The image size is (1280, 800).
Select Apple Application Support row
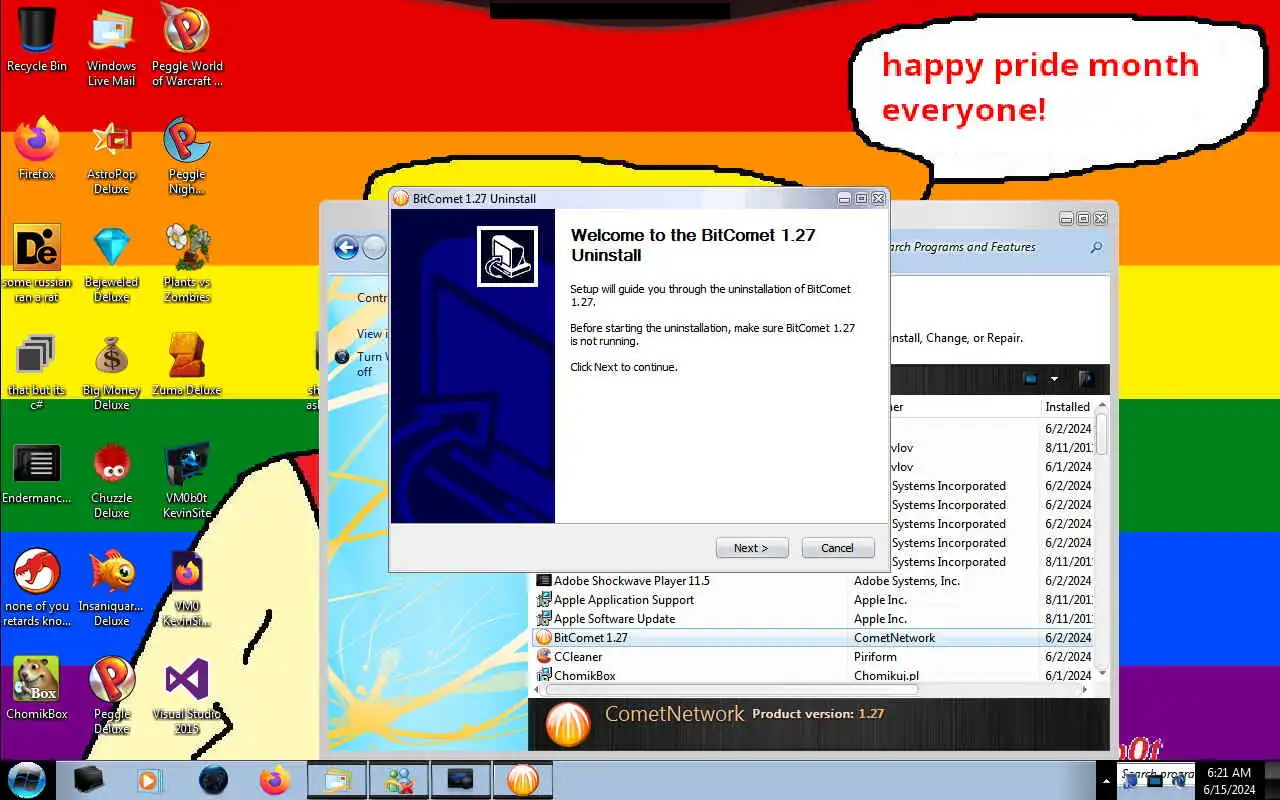tap(813, 600)
